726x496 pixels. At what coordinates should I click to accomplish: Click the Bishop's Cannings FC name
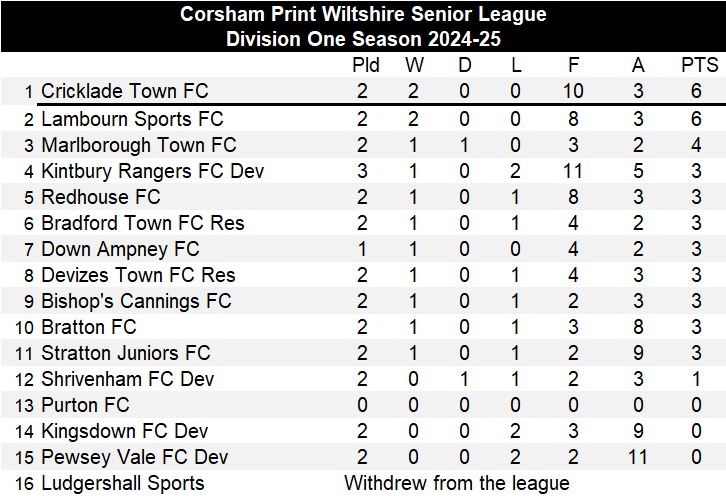[136, 302]
